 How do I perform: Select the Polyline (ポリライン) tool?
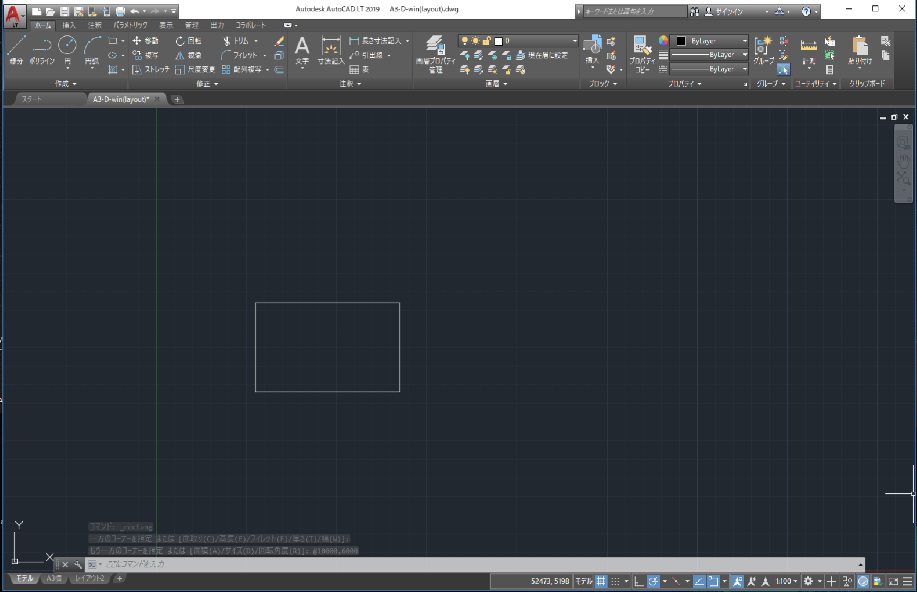point(42,49)
